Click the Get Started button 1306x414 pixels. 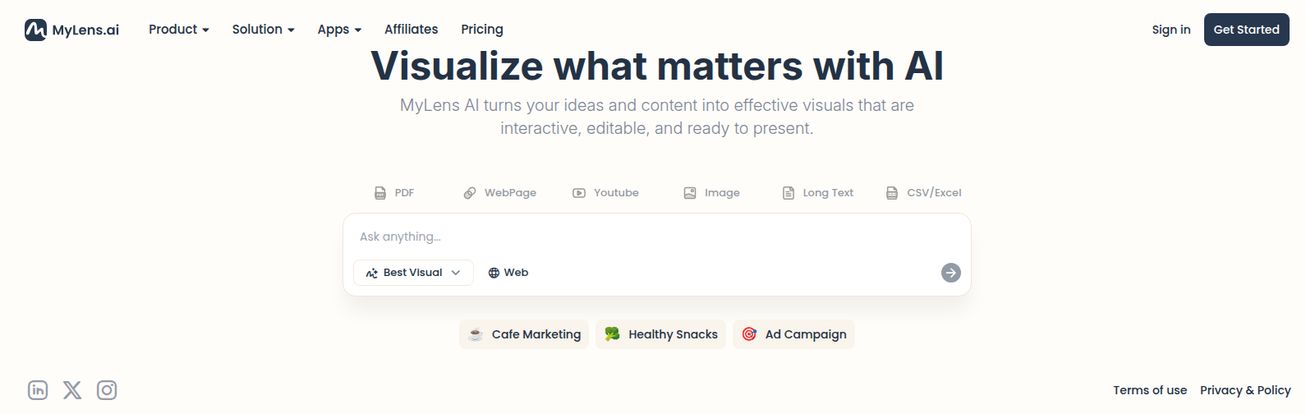pos(1246,30)
